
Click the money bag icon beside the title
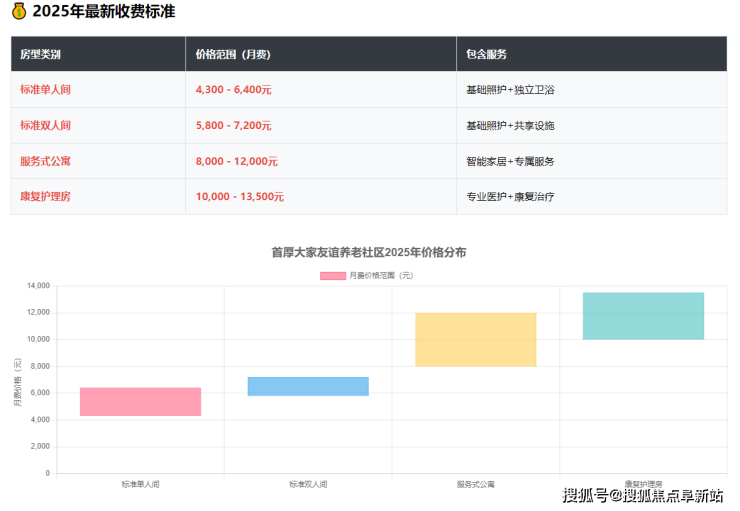click(x=19, y=12)
